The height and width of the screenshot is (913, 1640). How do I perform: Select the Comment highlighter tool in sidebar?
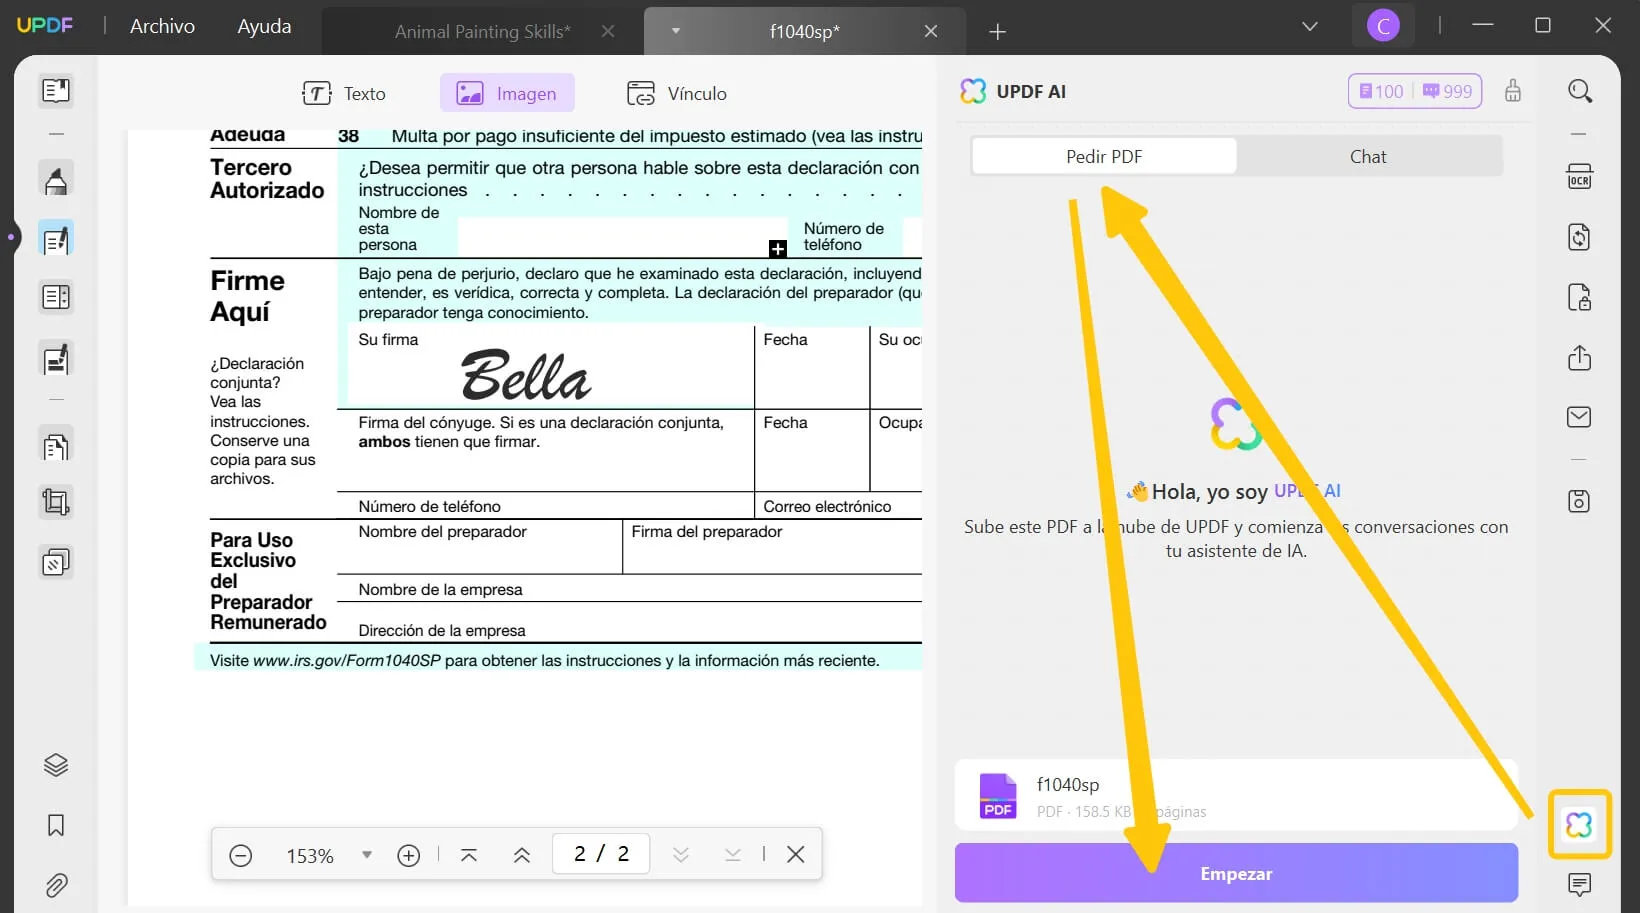[56, 180]
